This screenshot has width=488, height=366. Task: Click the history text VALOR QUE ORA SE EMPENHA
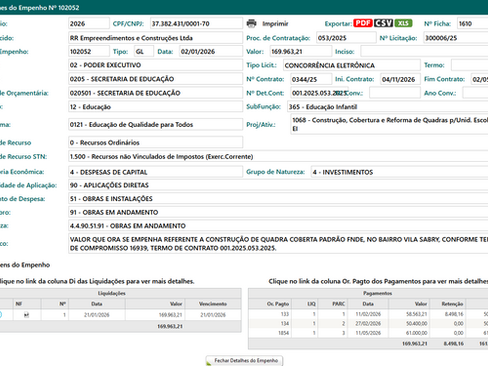pos(278,244)
